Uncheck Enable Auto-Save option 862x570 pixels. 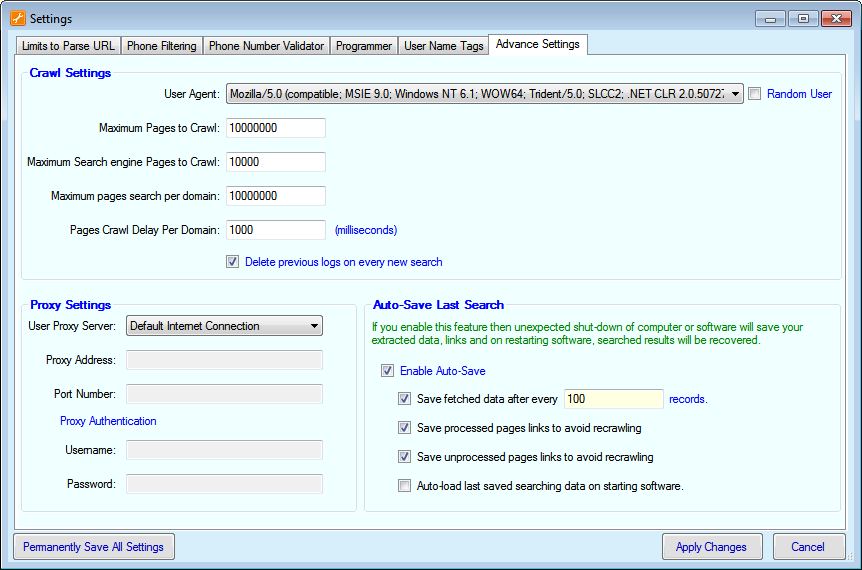[388, 371]
